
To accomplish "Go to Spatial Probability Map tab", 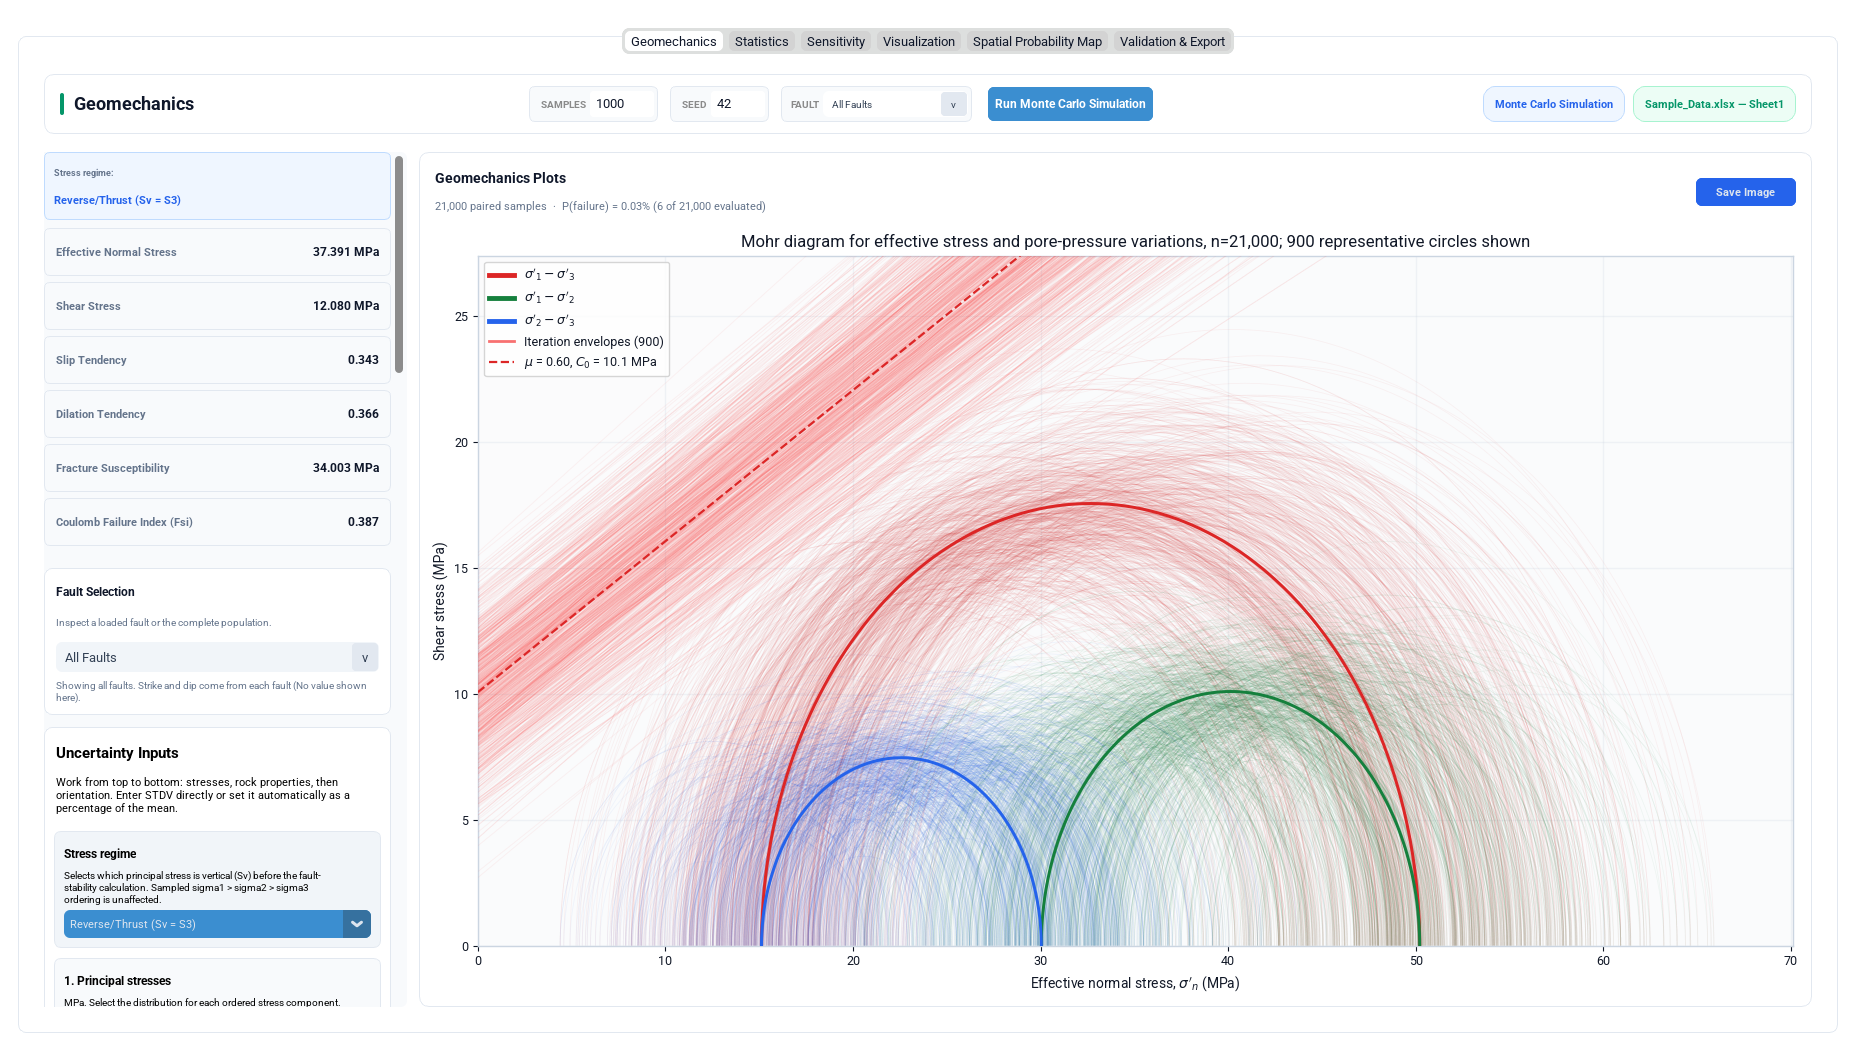I will pos(1037,41).
